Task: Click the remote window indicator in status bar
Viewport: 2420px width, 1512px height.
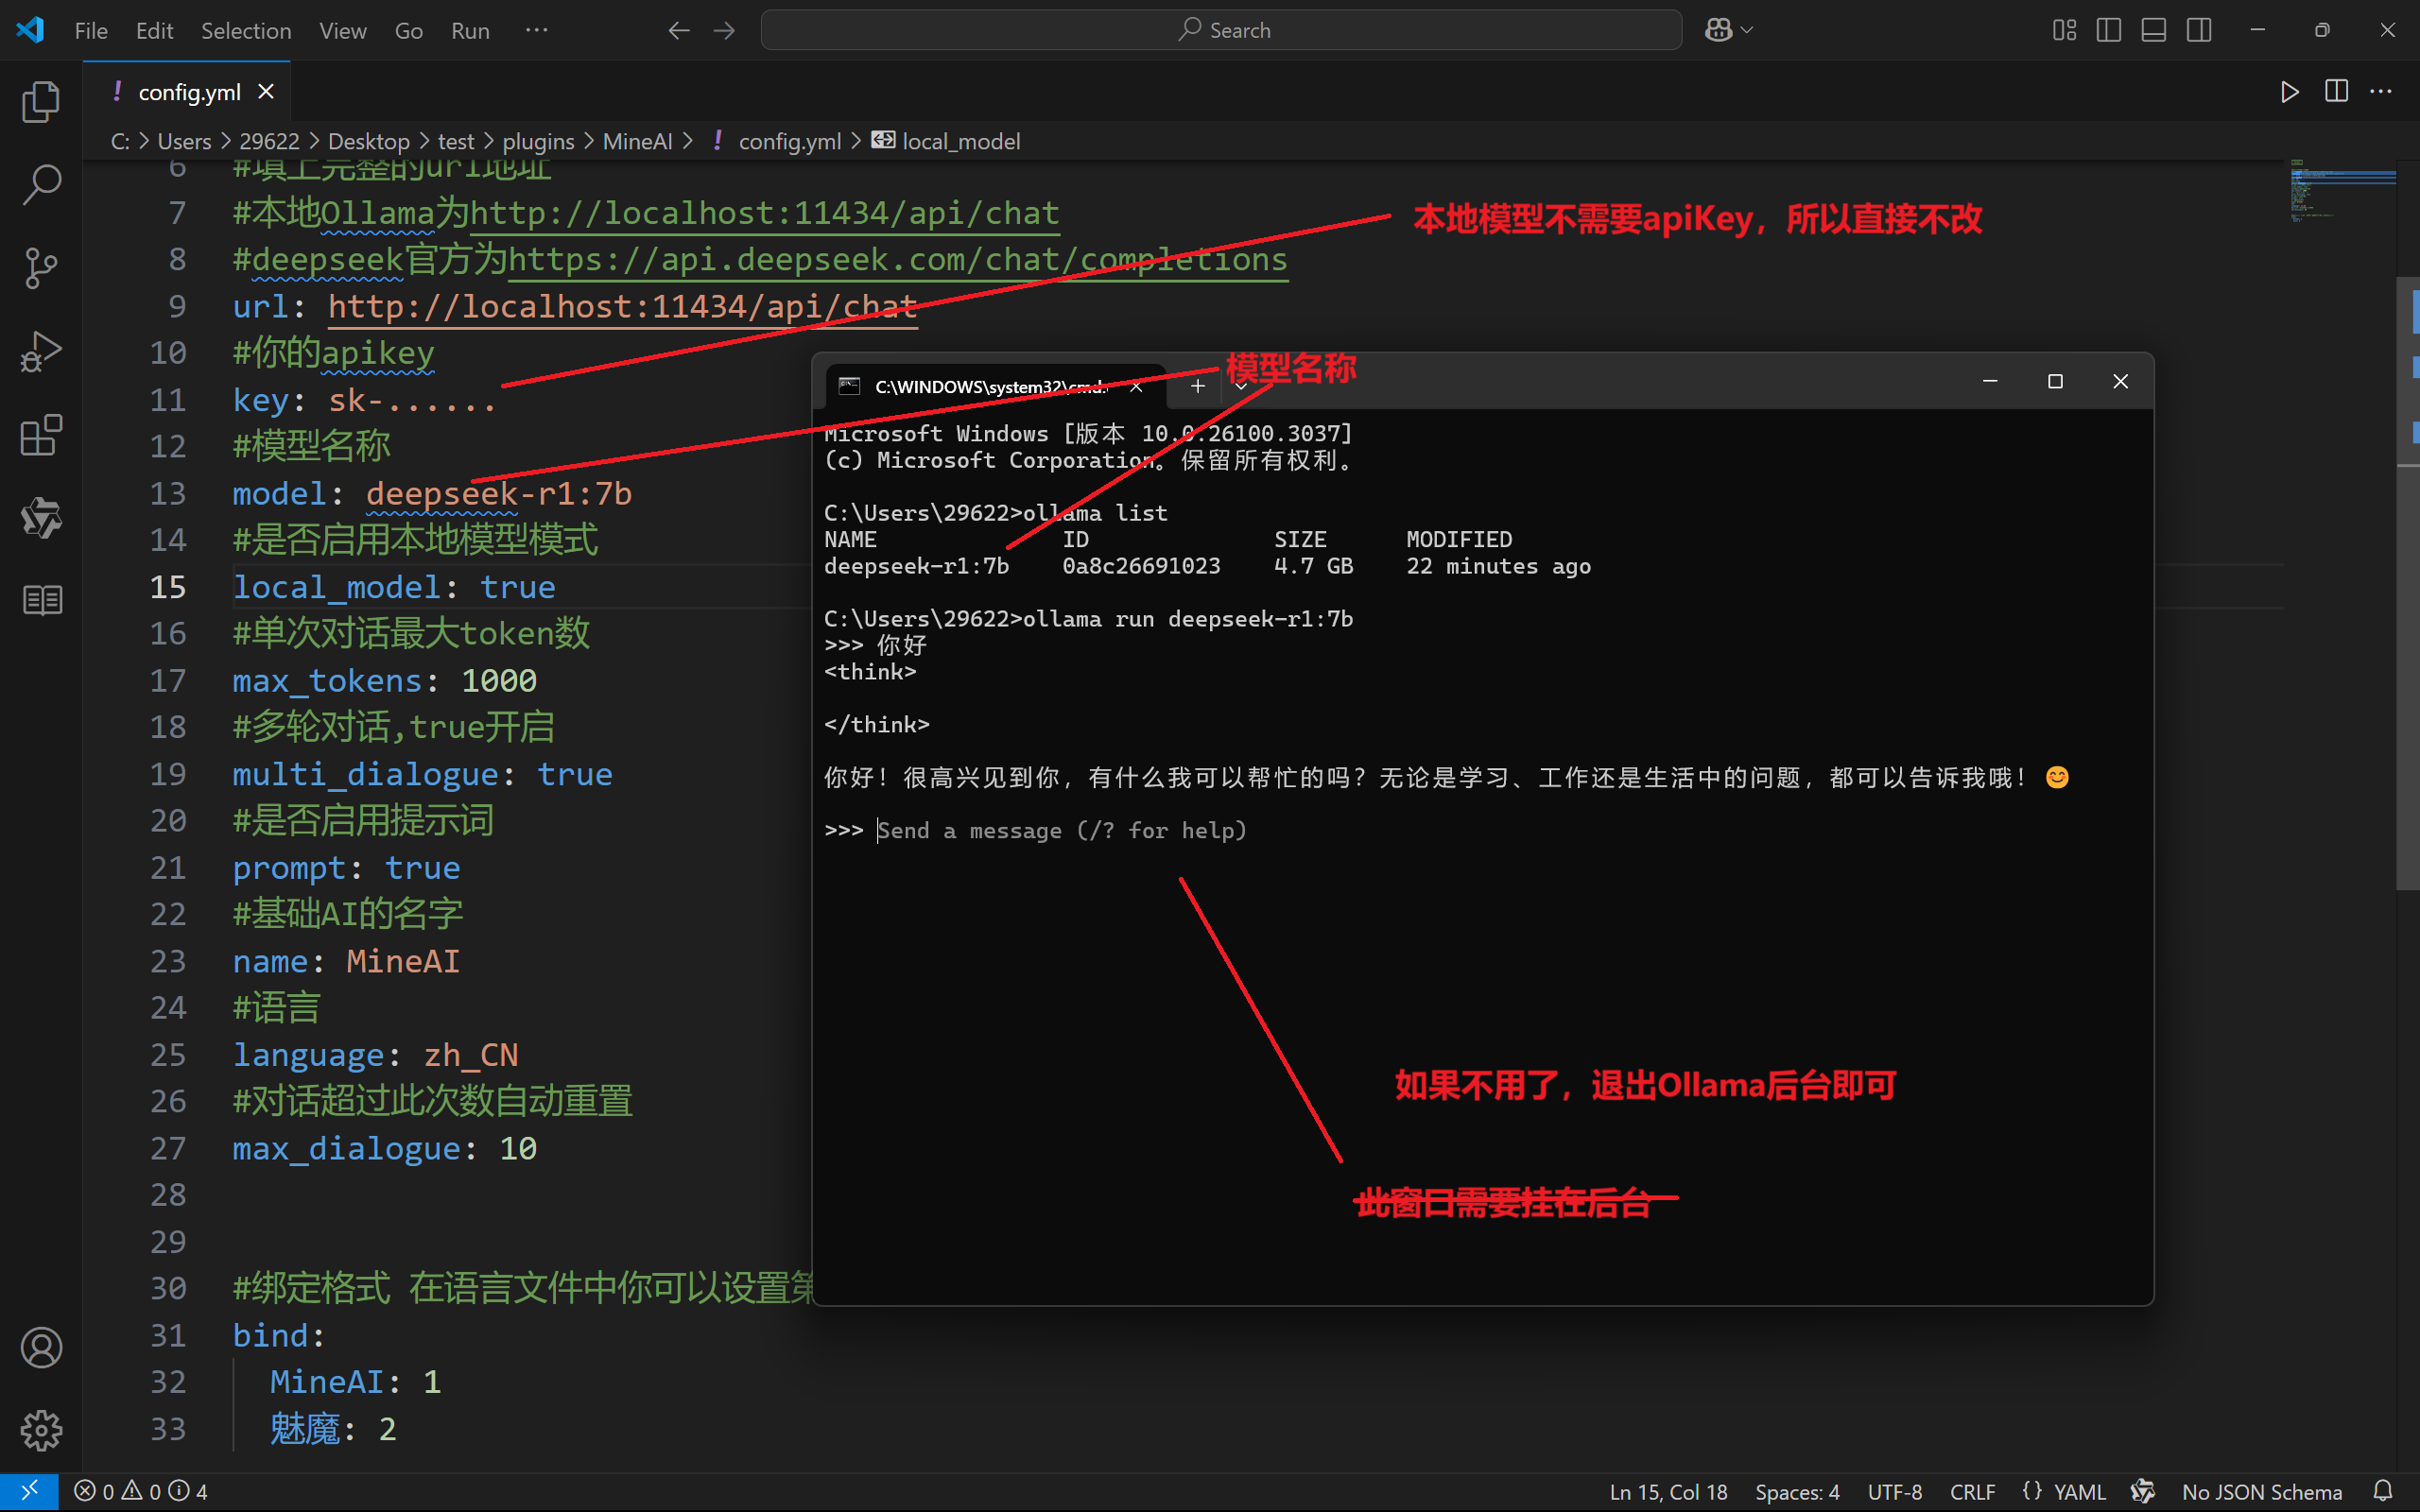Action: tap(29, 1491)
